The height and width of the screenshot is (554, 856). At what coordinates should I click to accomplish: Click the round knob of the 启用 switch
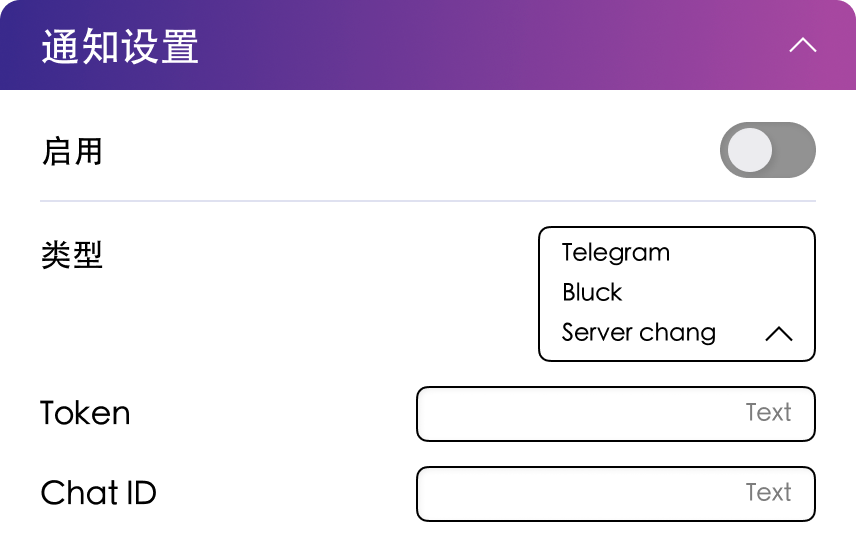click(x=750, y=150)
